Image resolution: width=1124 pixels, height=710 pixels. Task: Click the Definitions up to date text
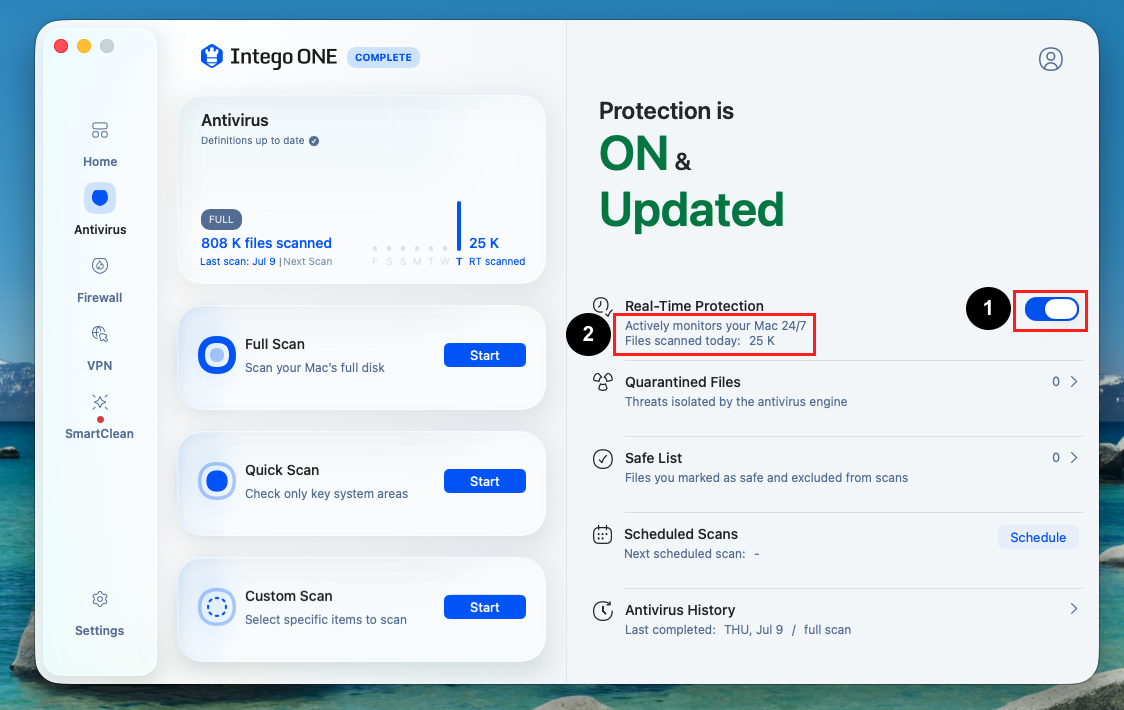252,141
